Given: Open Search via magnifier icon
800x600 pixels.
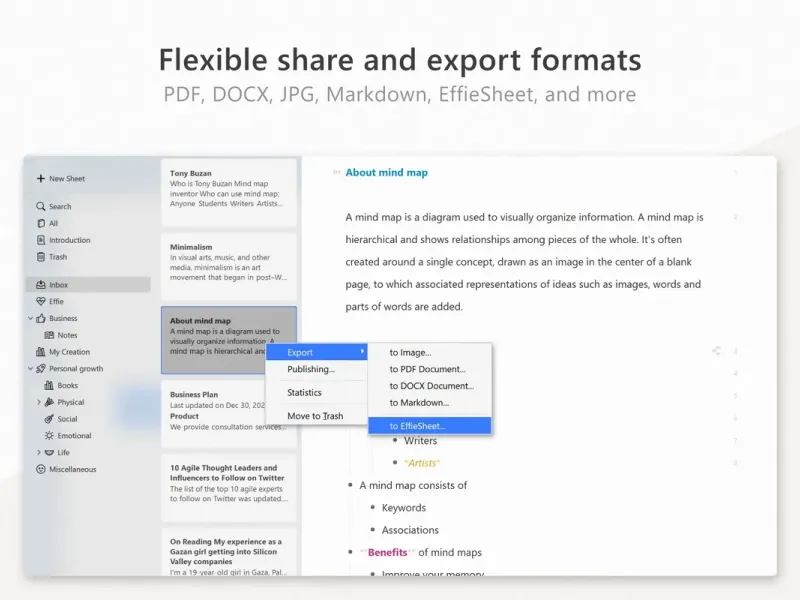Looking at the screenshot, I should click(41, 206).
